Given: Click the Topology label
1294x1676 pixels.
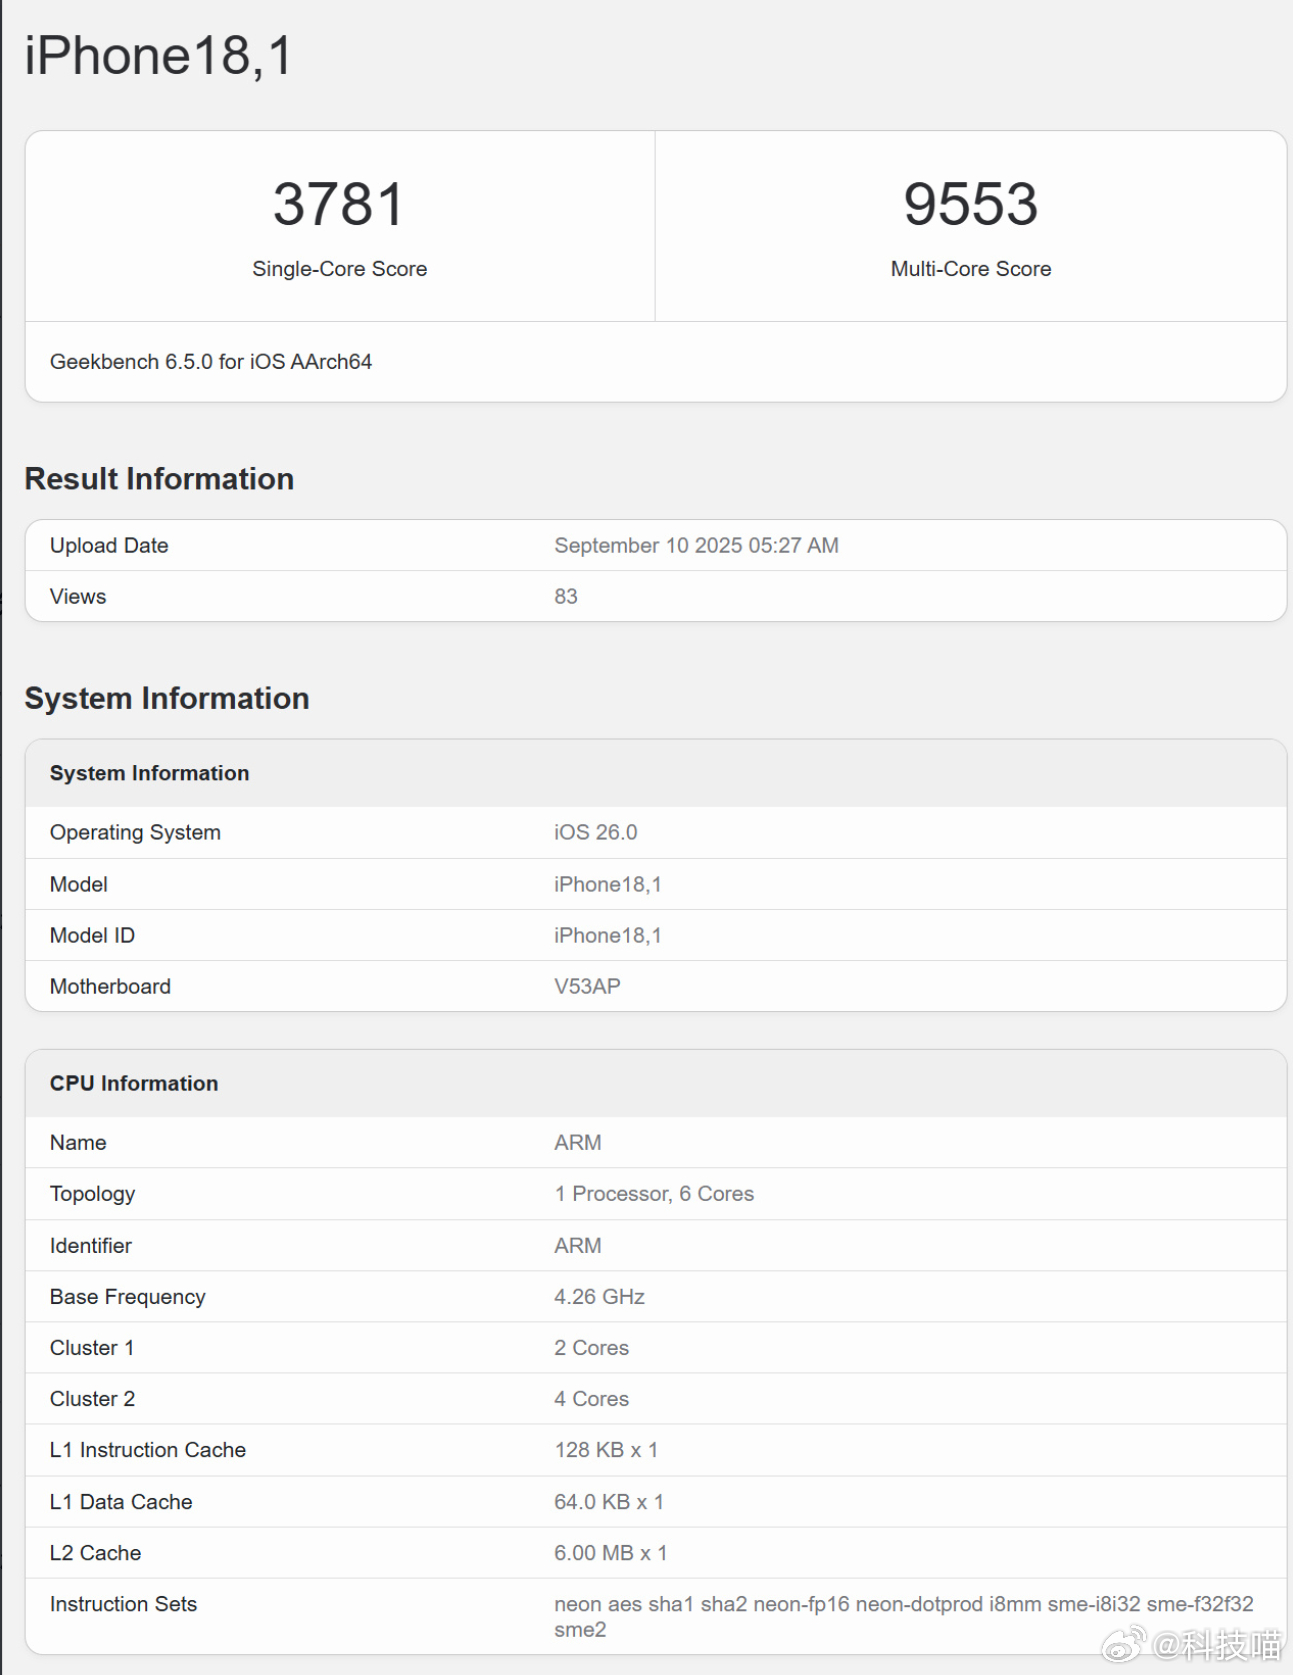Looking at the screenshot, I should pos(92,1194).
